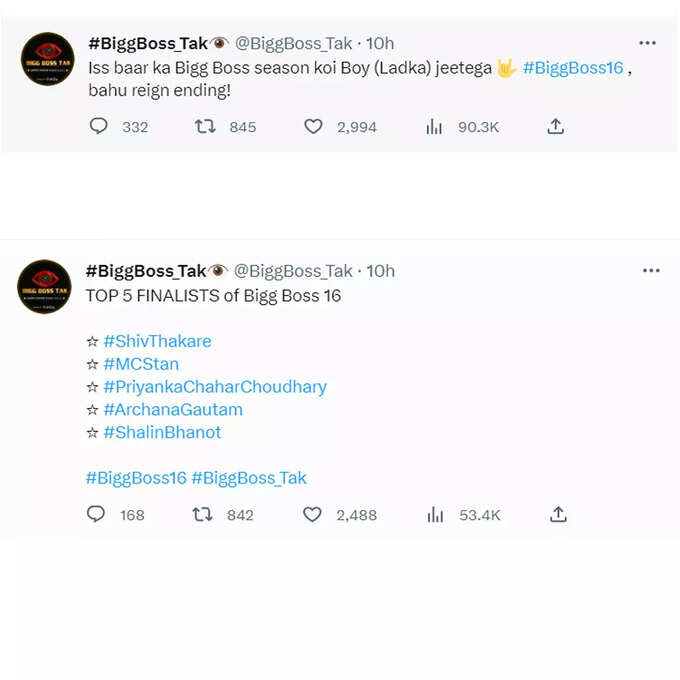Open more options menu on second tweet
This screenshot has width=680, height=680.
[x=651, y=271]
